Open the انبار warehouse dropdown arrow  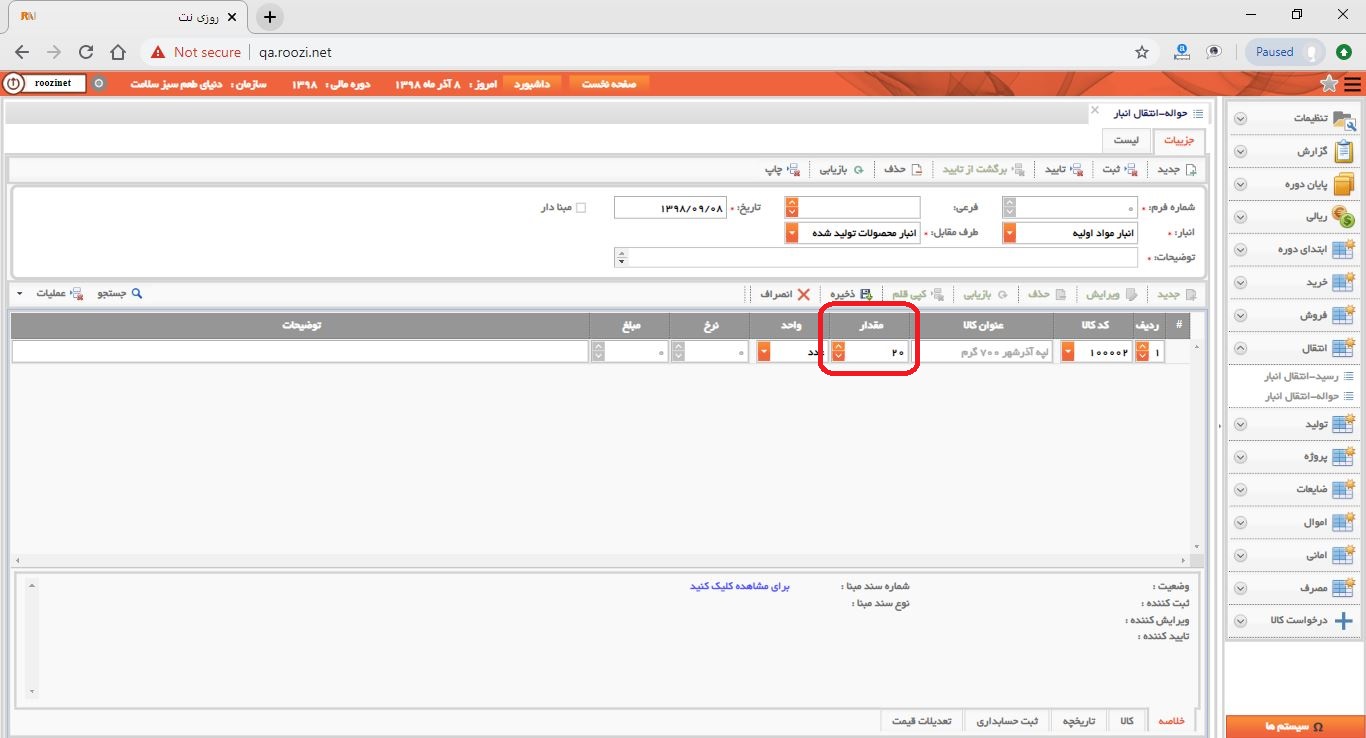pos(1010,233)
